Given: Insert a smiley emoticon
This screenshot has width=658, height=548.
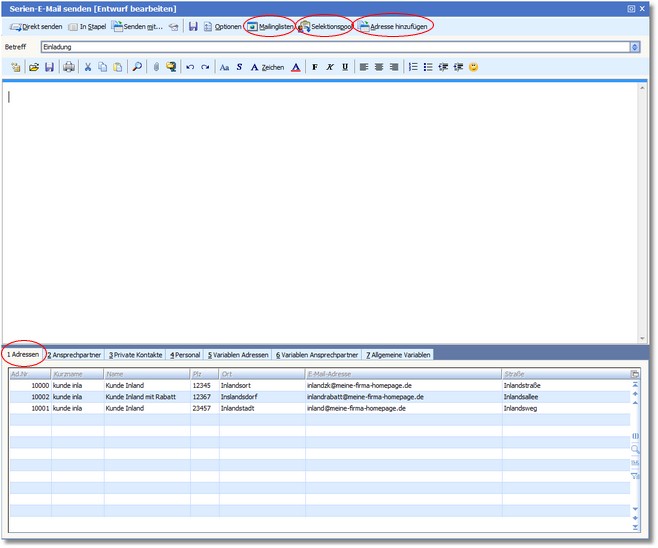Looking at the screenshot, I should click(x=473, y=67).
